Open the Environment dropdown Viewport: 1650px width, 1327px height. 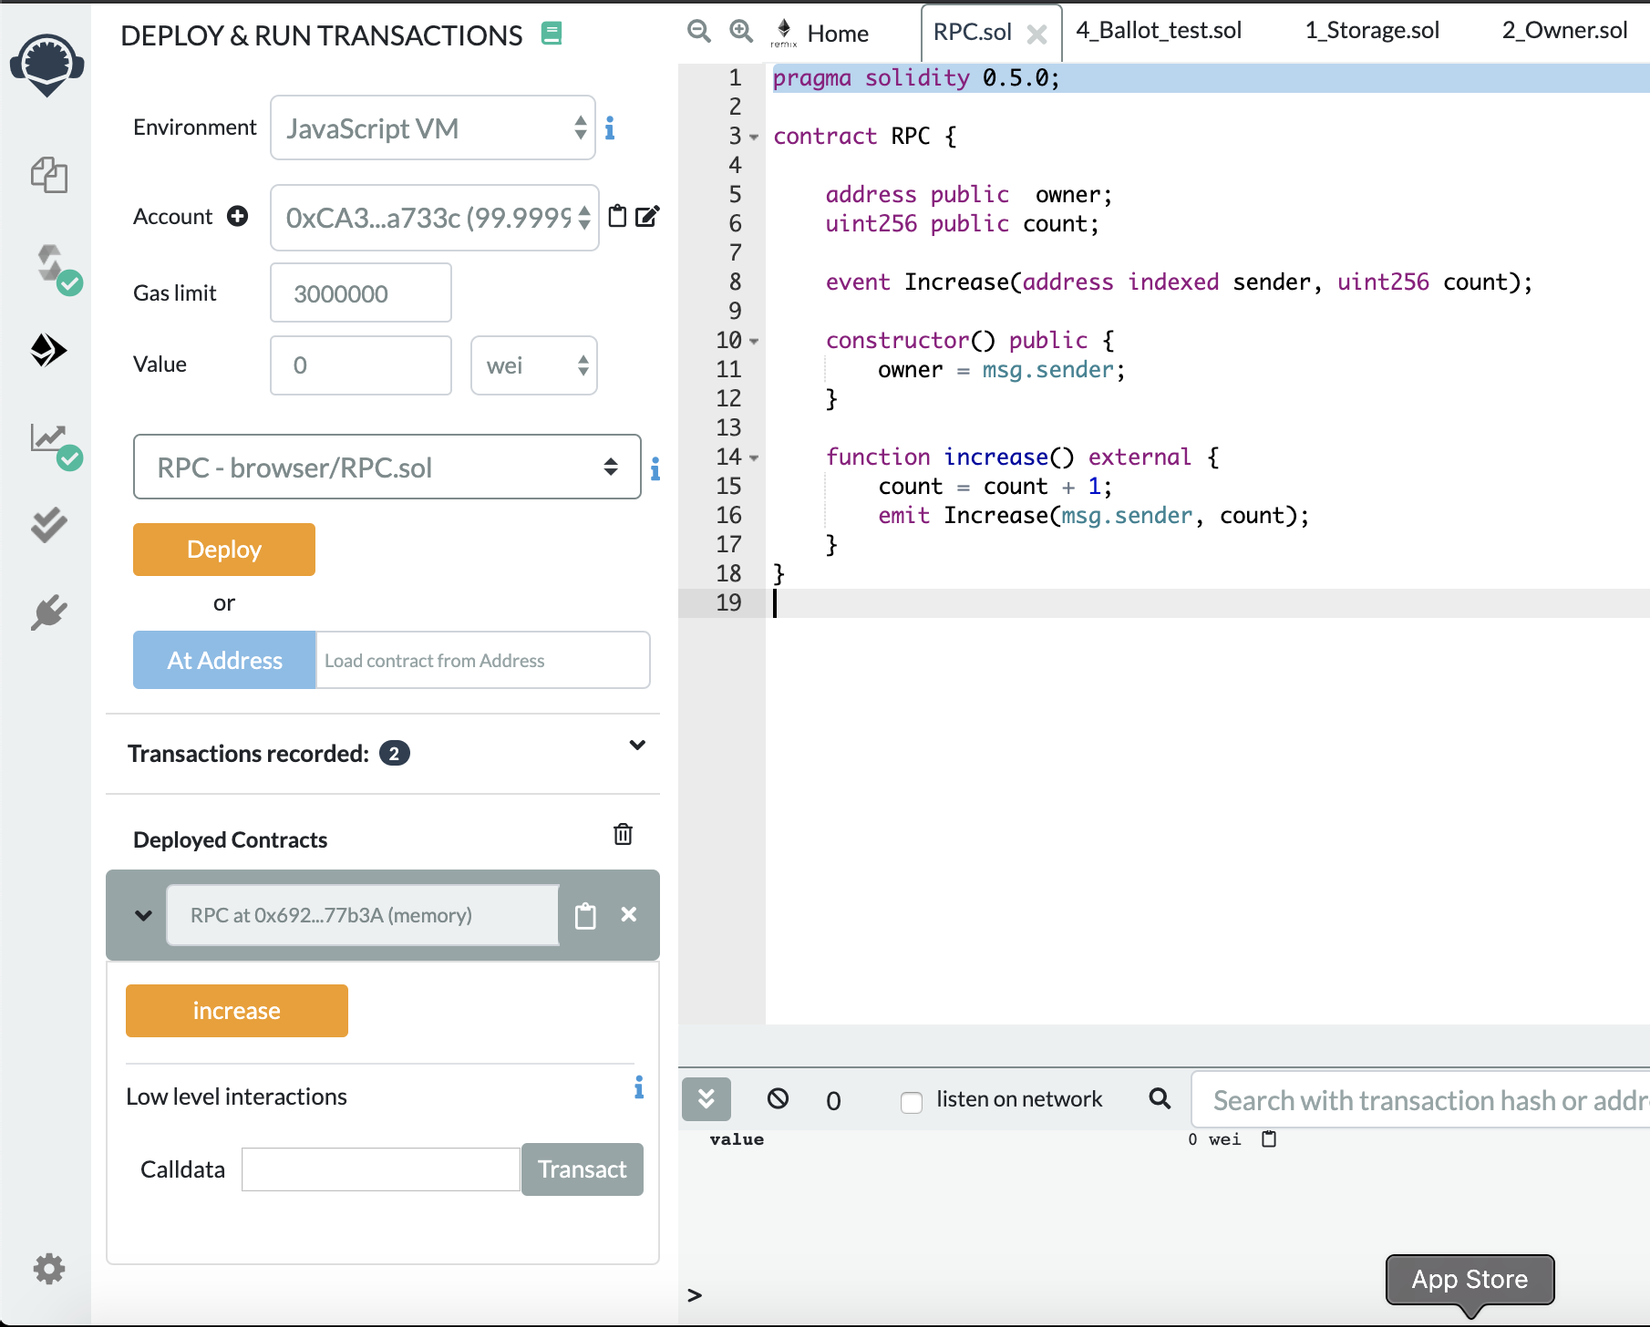pos(432,128)
